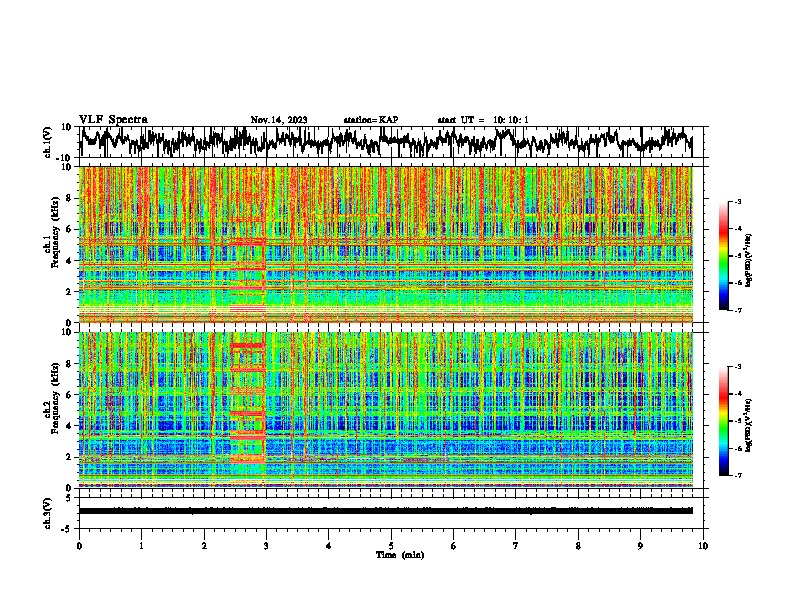Click the ch.1 "Frequency (kHz)" axis label

(x=55, y=232)
